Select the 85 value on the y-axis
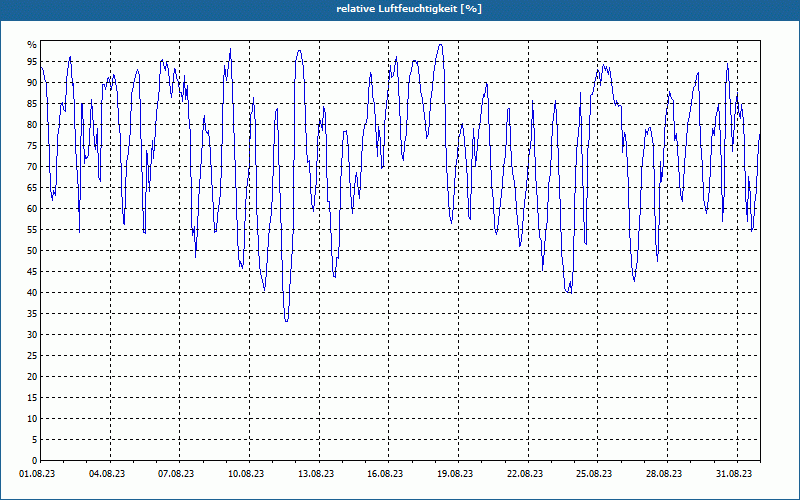The width and height of the screenshot is (800, 500). [32, 104]
